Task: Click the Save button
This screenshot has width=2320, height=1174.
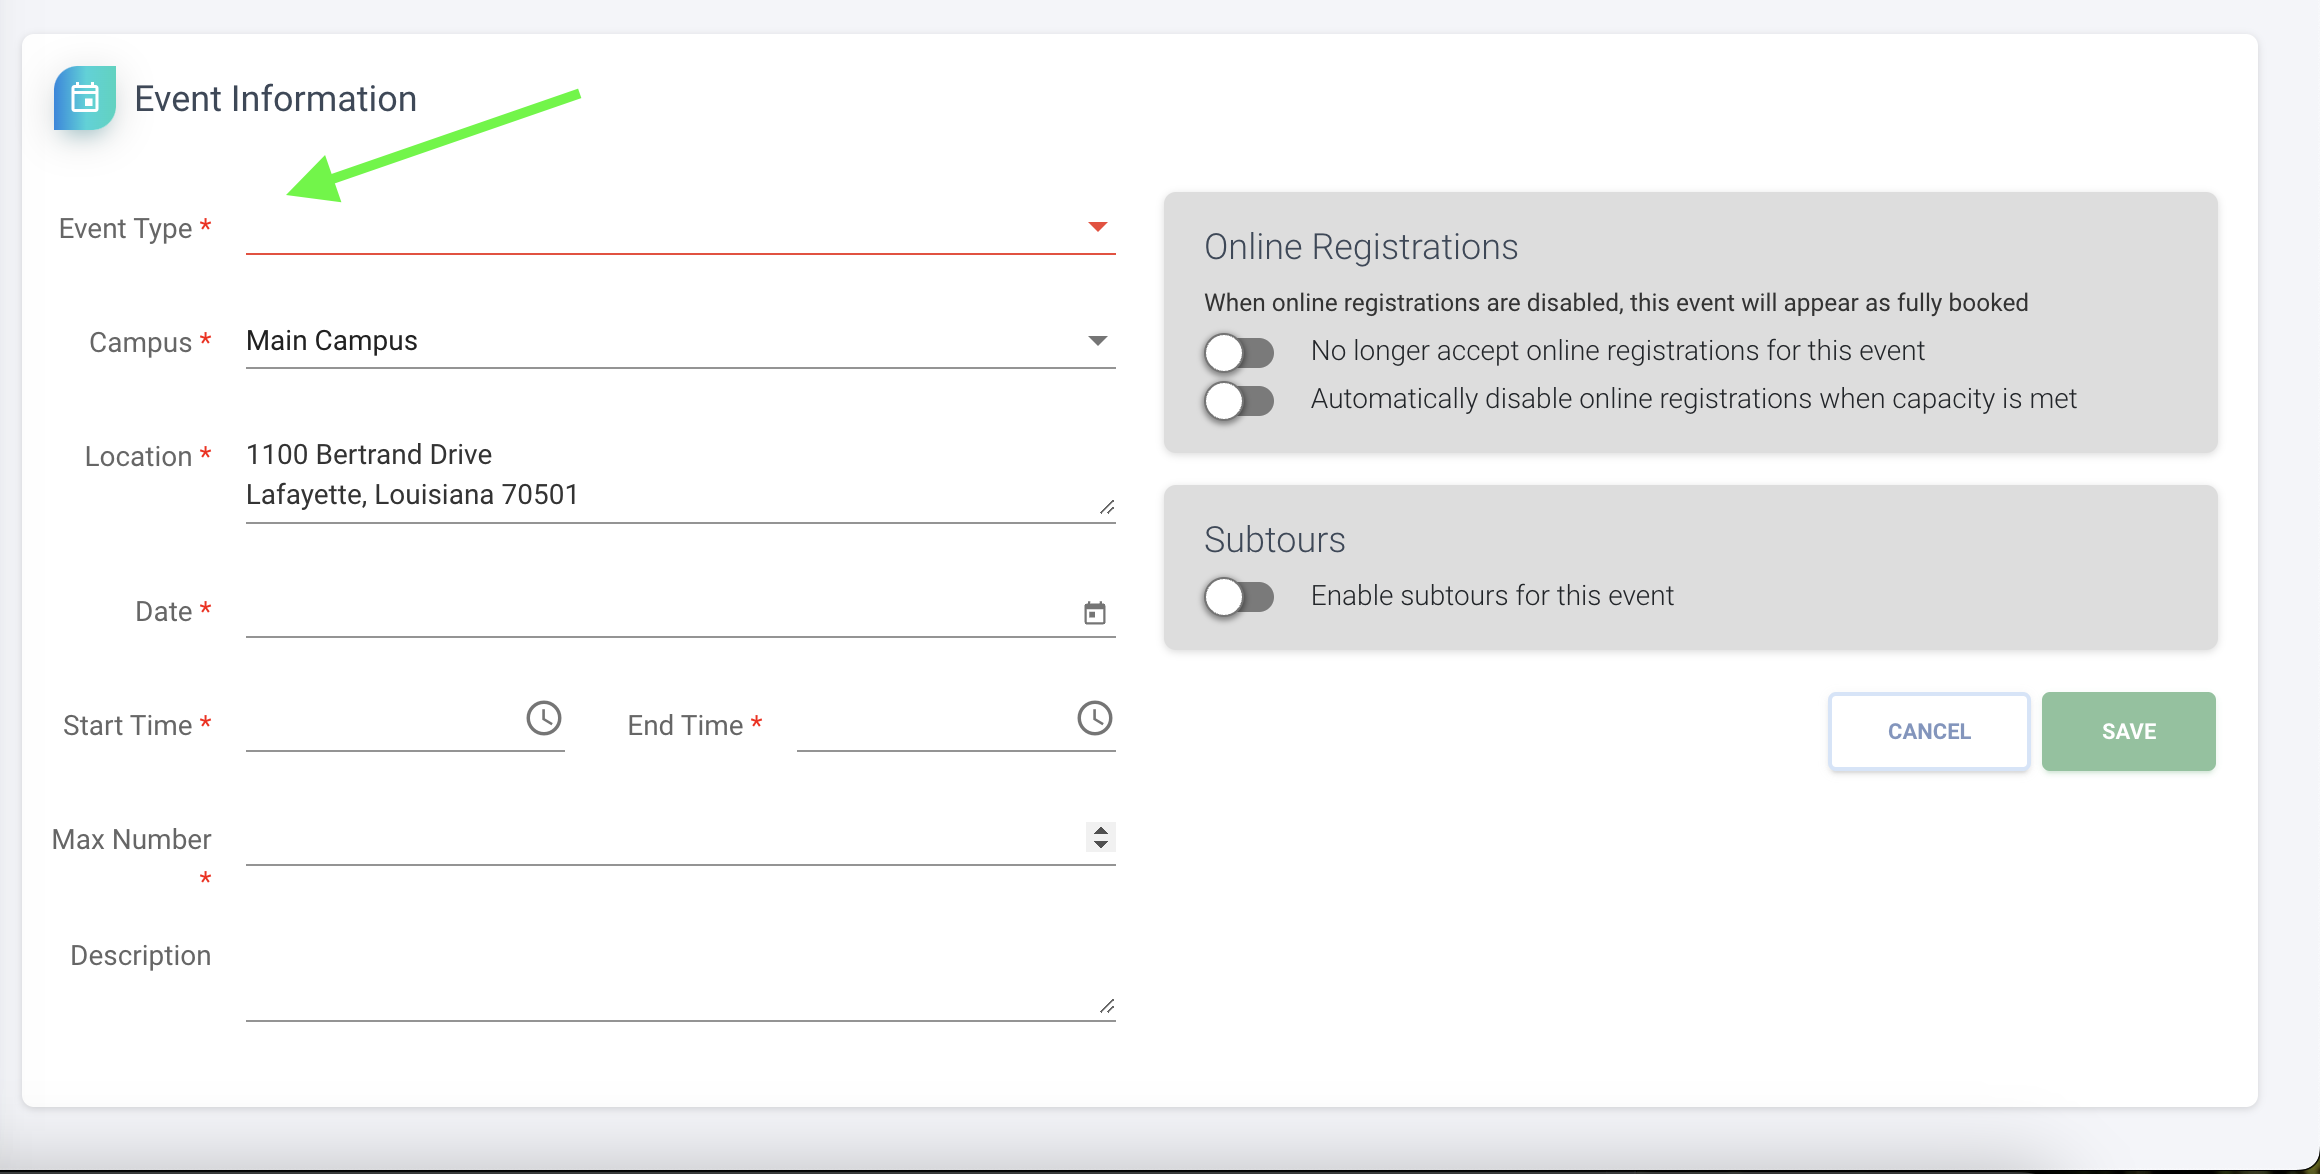Action: tap(2128, 731)
